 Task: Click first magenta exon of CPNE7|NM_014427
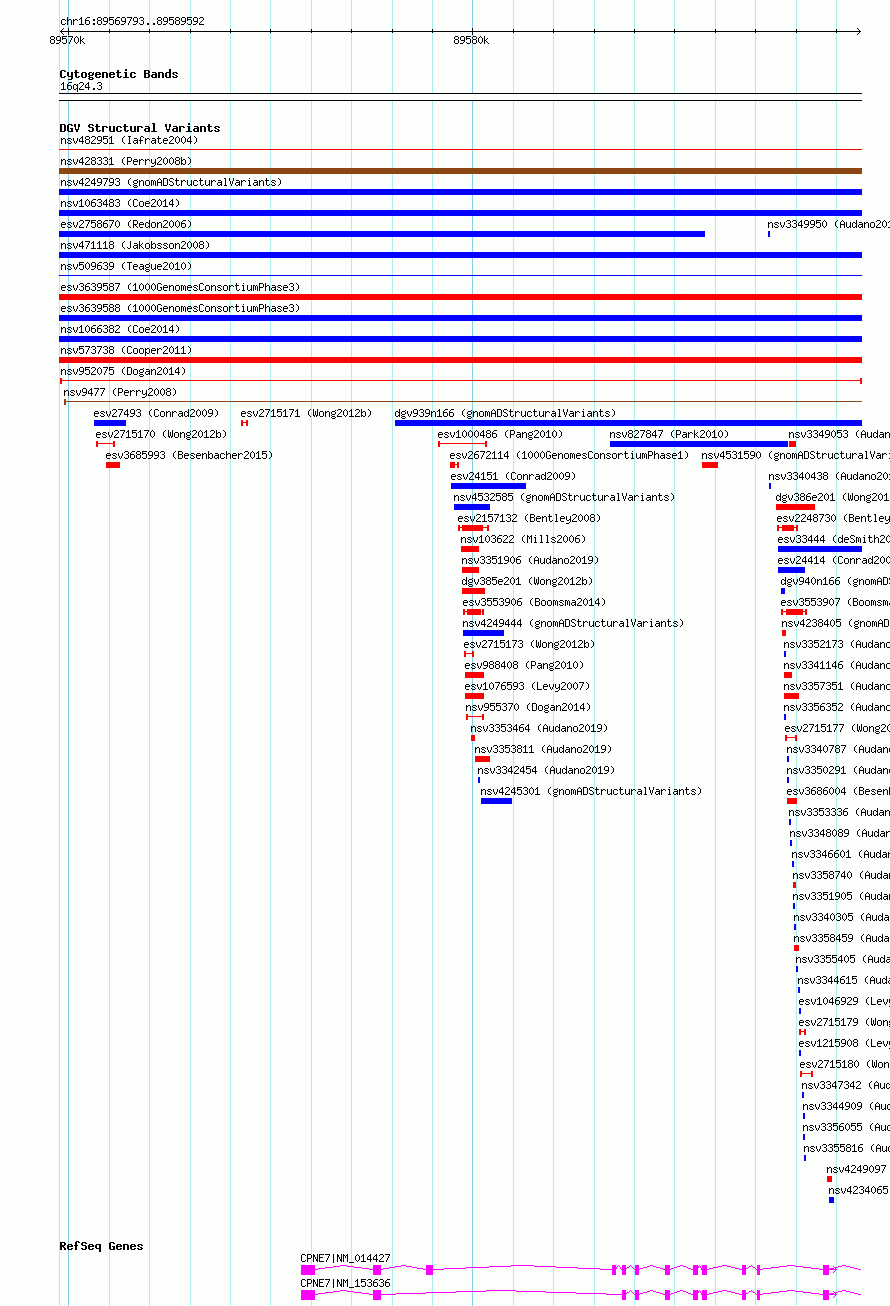click(308, 1270)
